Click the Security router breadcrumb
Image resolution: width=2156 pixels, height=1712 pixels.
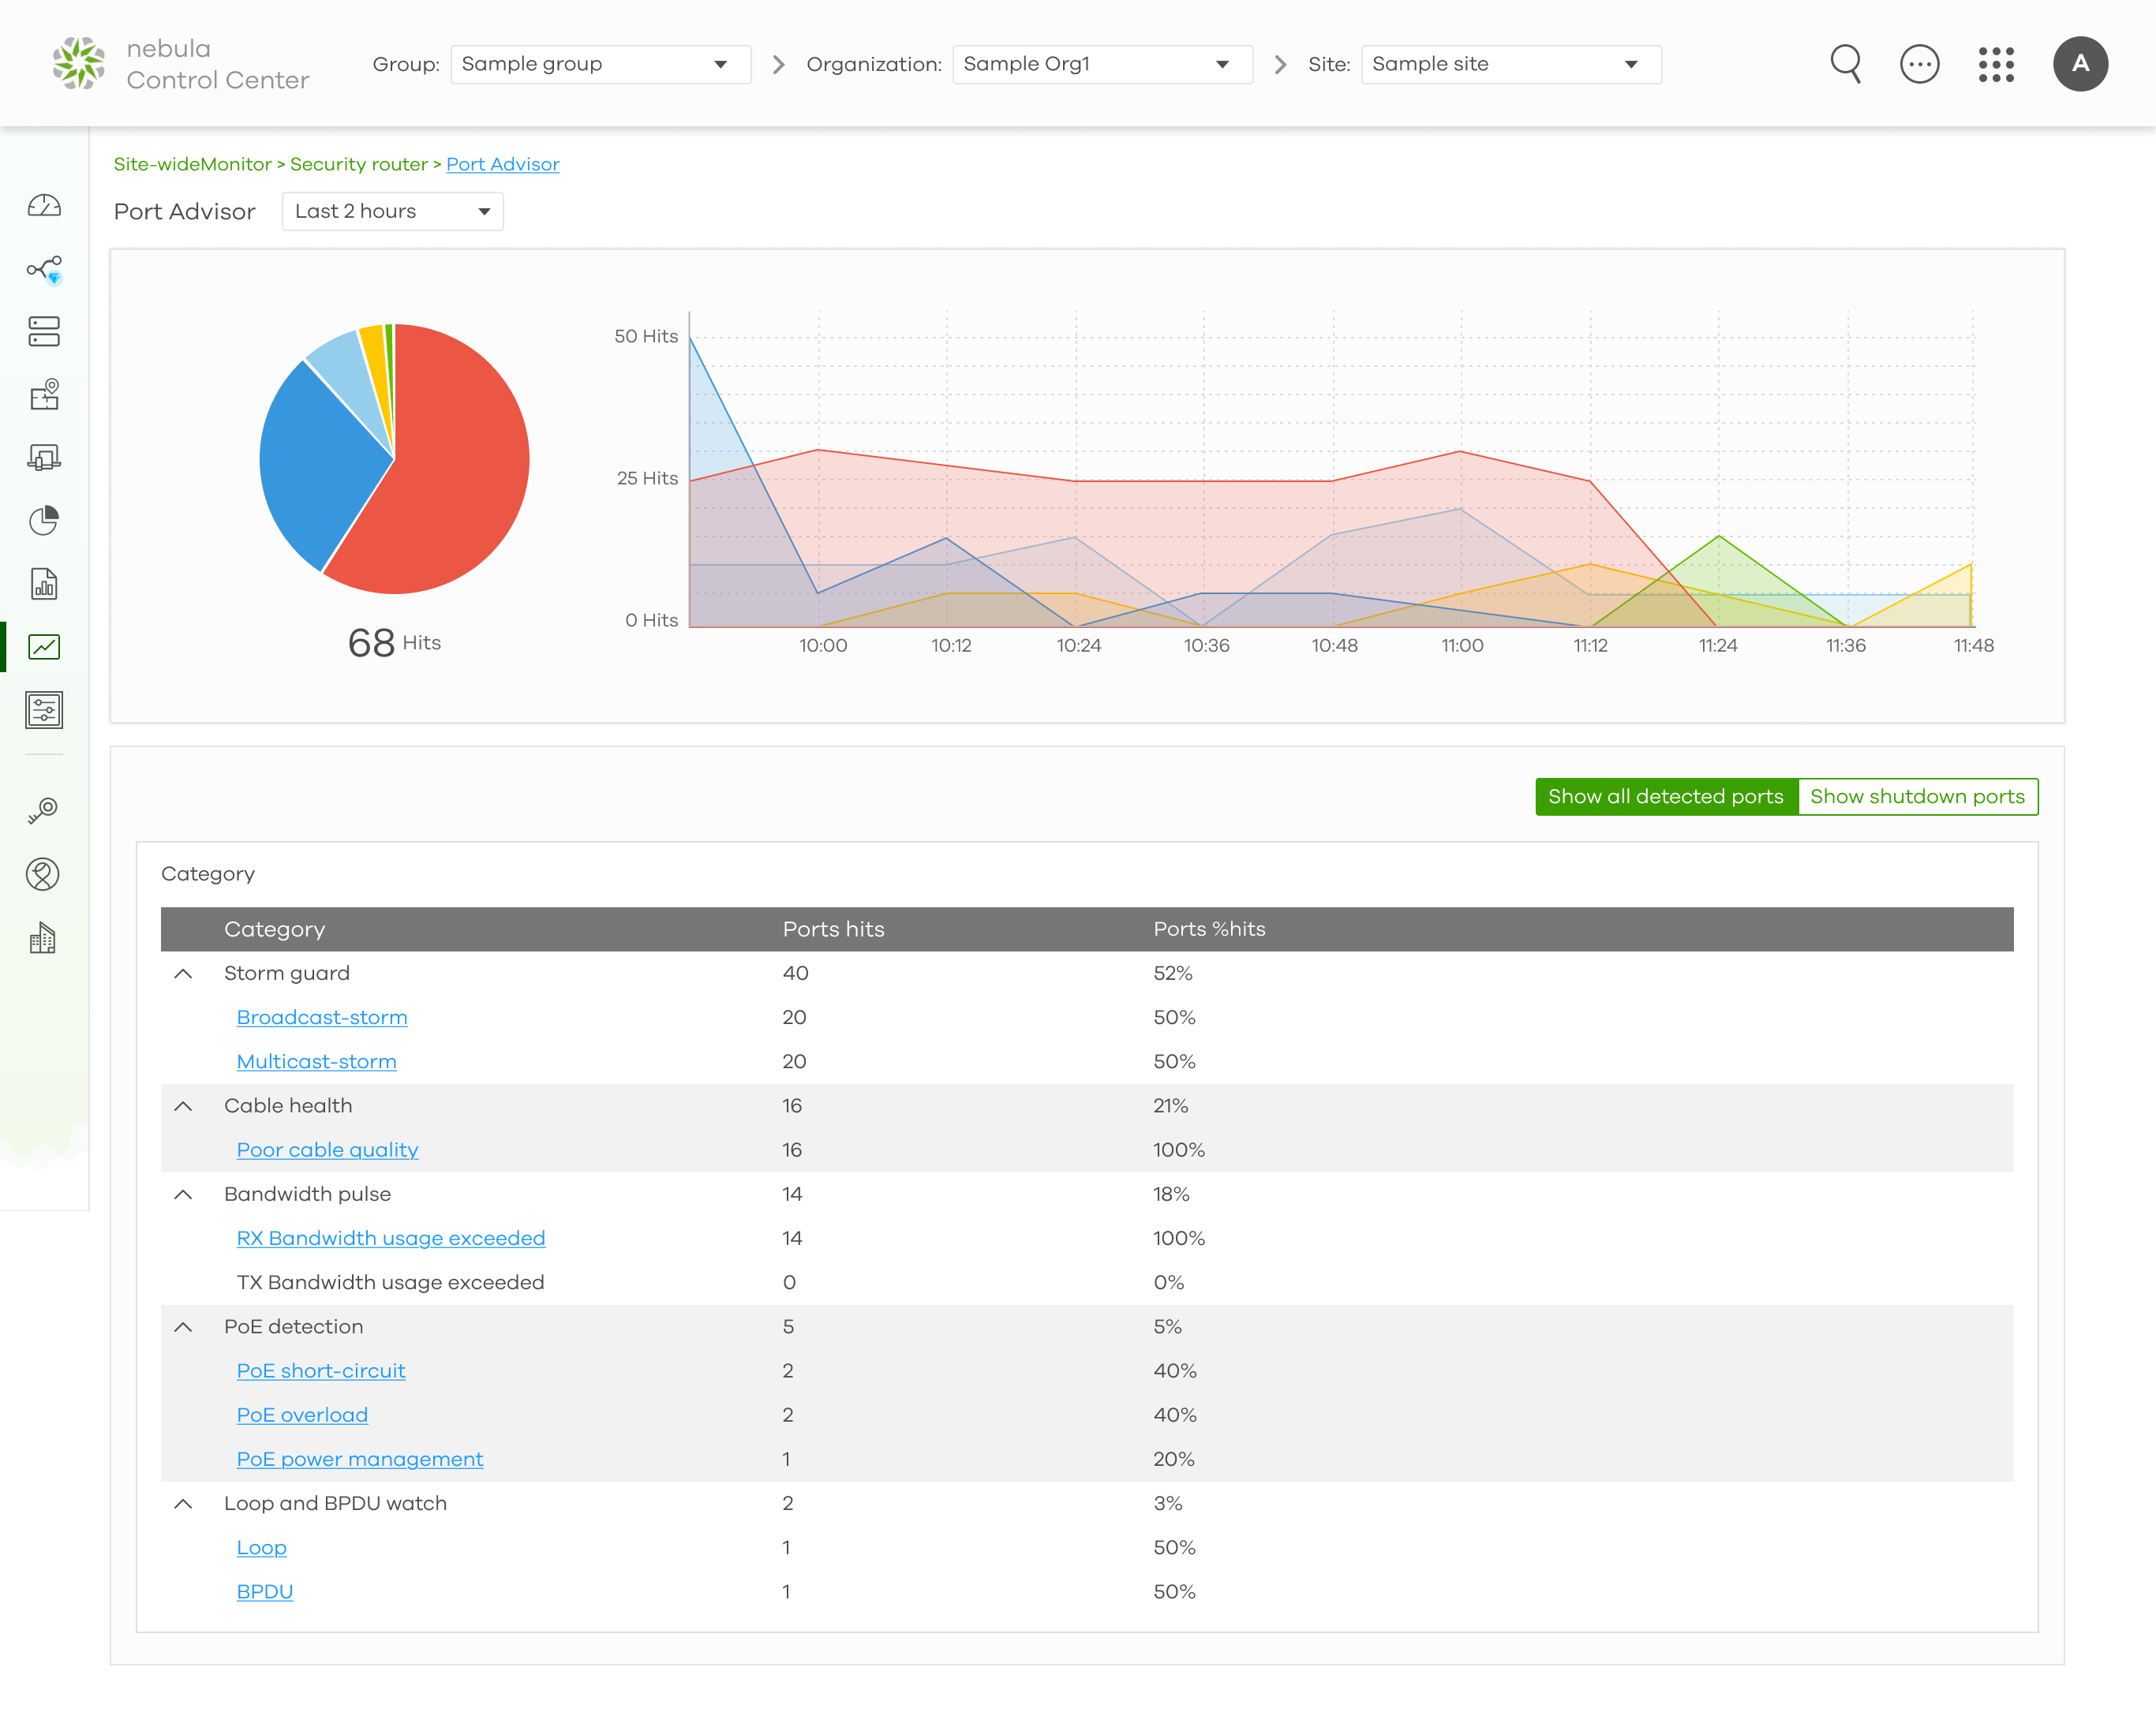[x=359, y=164]
